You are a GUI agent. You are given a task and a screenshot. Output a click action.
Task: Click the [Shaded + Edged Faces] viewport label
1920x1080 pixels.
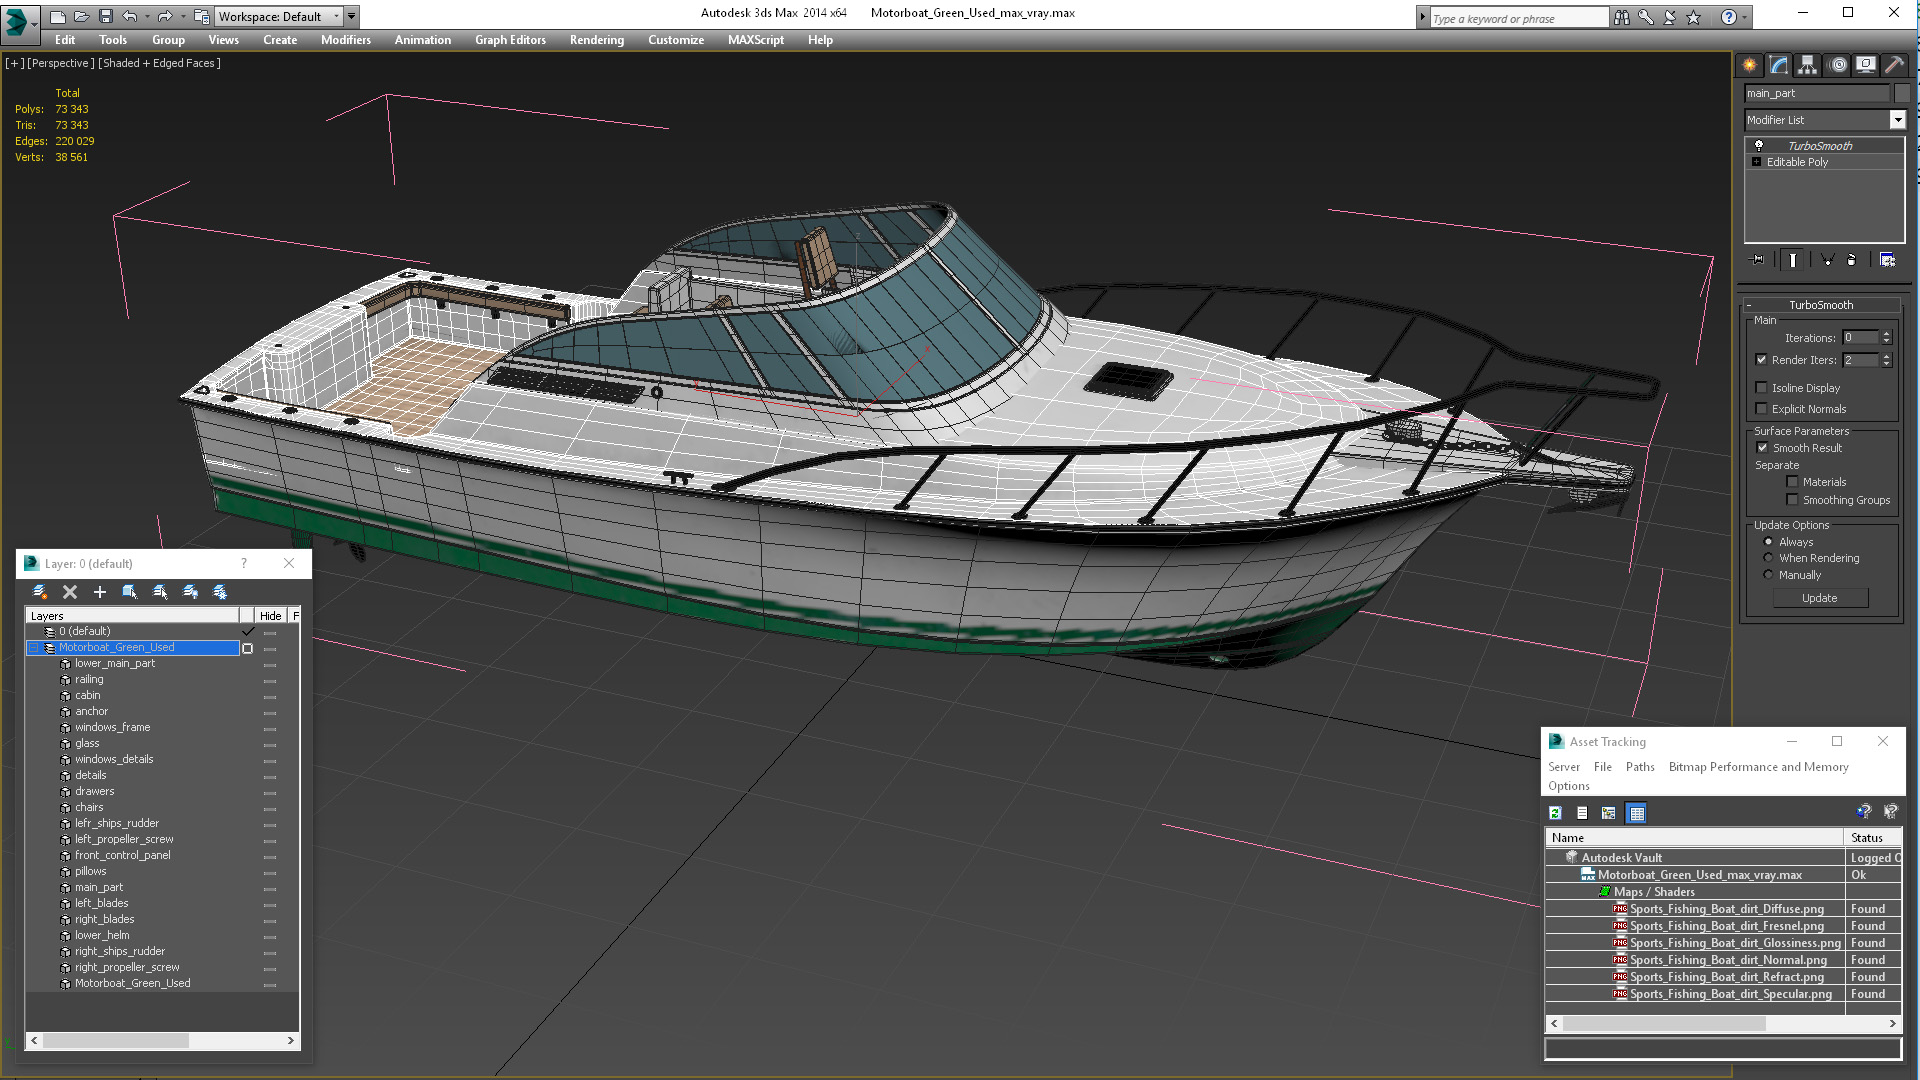pyautogui.click(x=159, y=63)
